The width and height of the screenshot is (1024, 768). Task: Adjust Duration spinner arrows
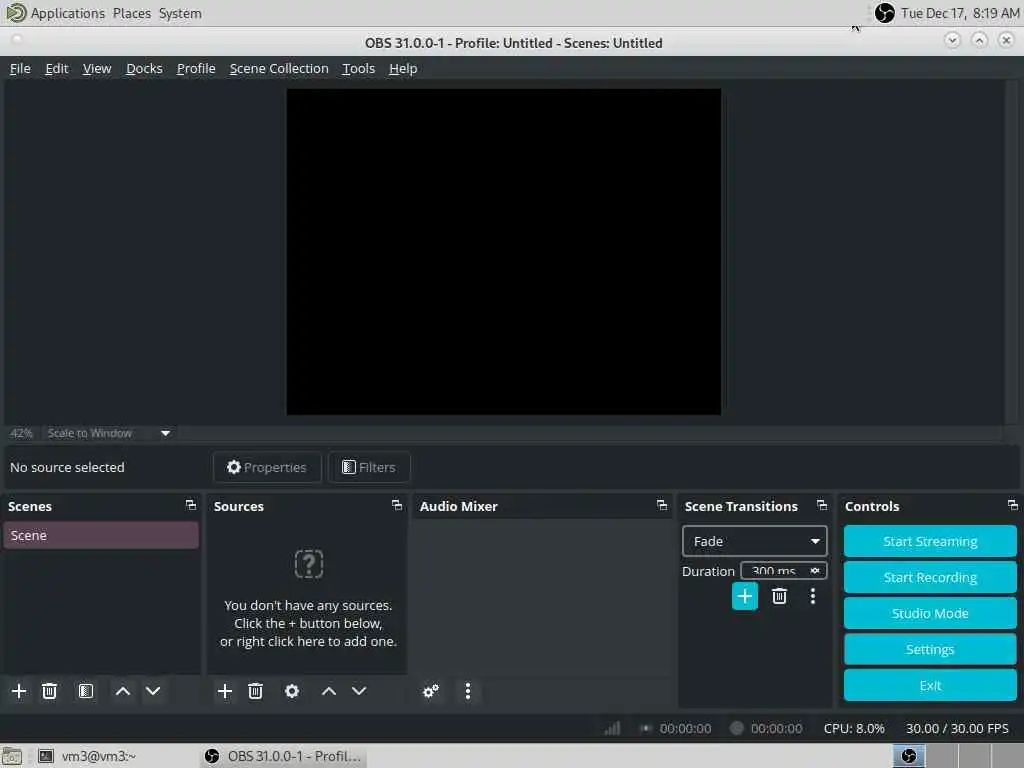(815, 571)
